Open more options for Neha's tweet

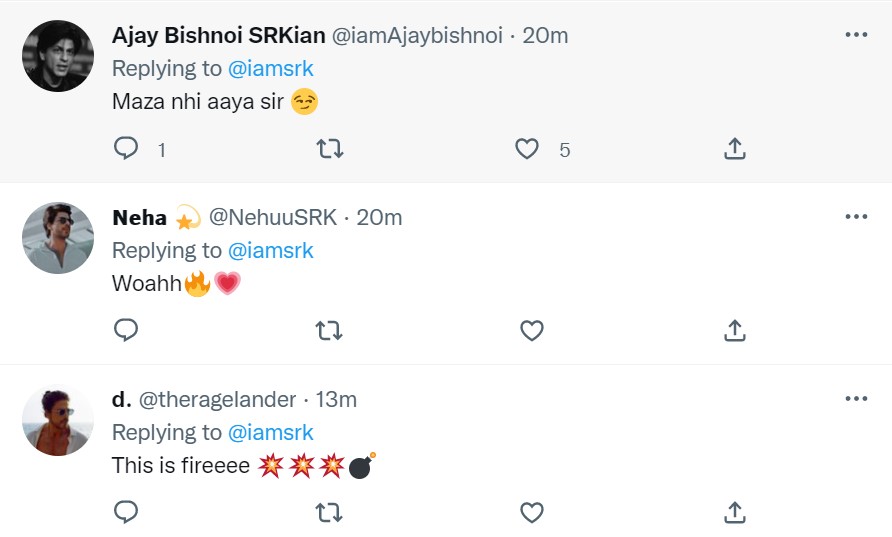click(856, 217)
